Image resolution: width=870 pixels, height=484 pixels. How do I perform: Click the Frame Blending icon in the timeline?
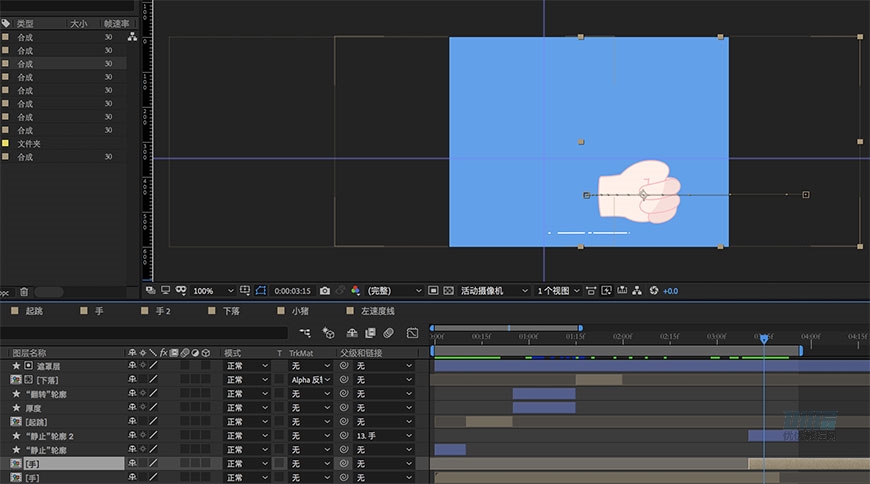click(370, 333)
